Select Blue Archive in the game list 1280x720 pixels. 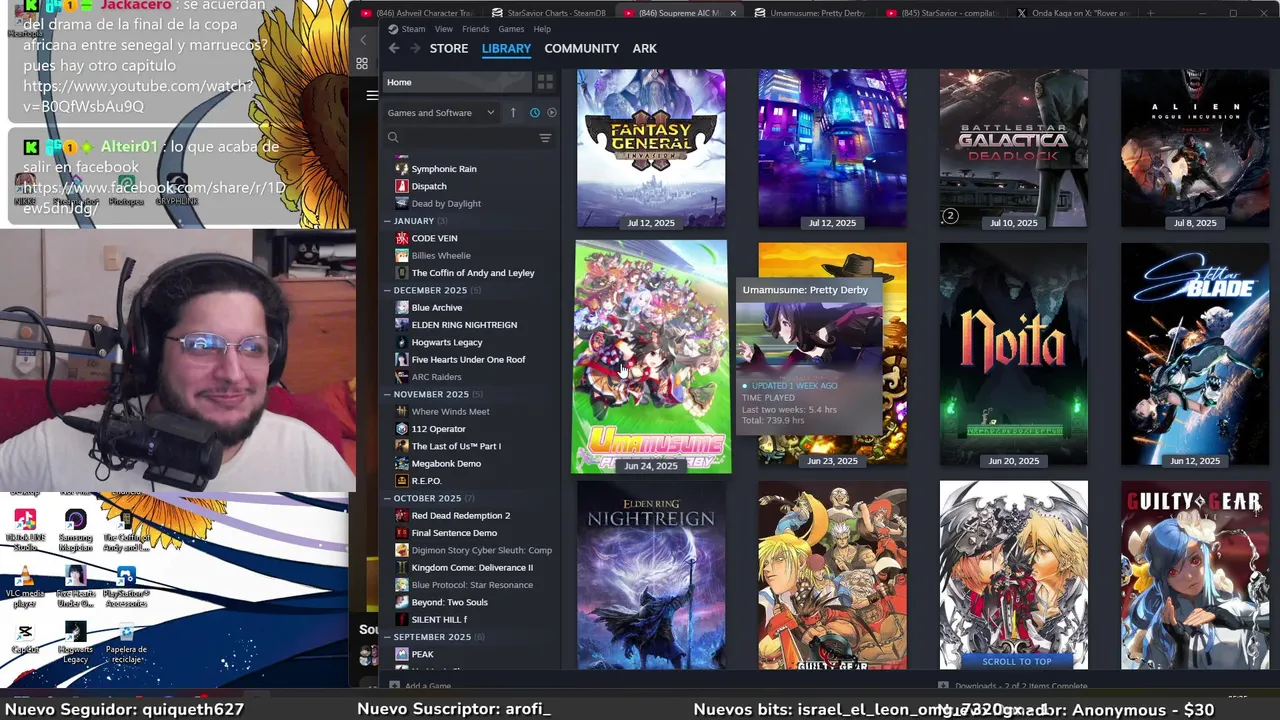(x=436, y=307)
